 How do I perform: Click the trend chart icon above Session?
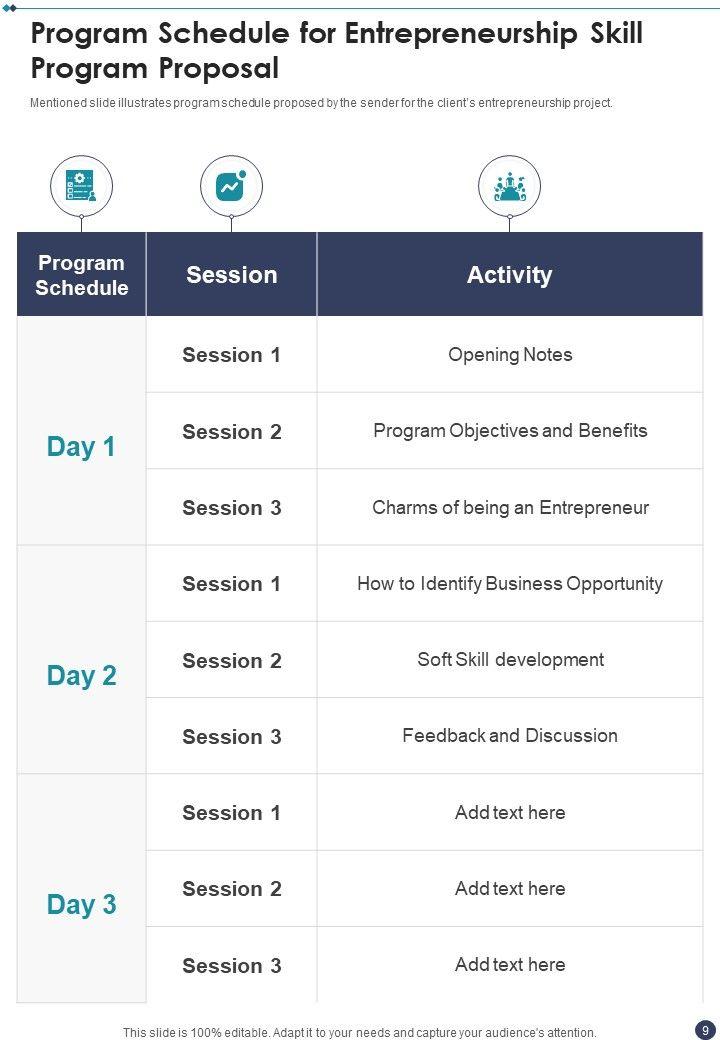coord(231,186)
